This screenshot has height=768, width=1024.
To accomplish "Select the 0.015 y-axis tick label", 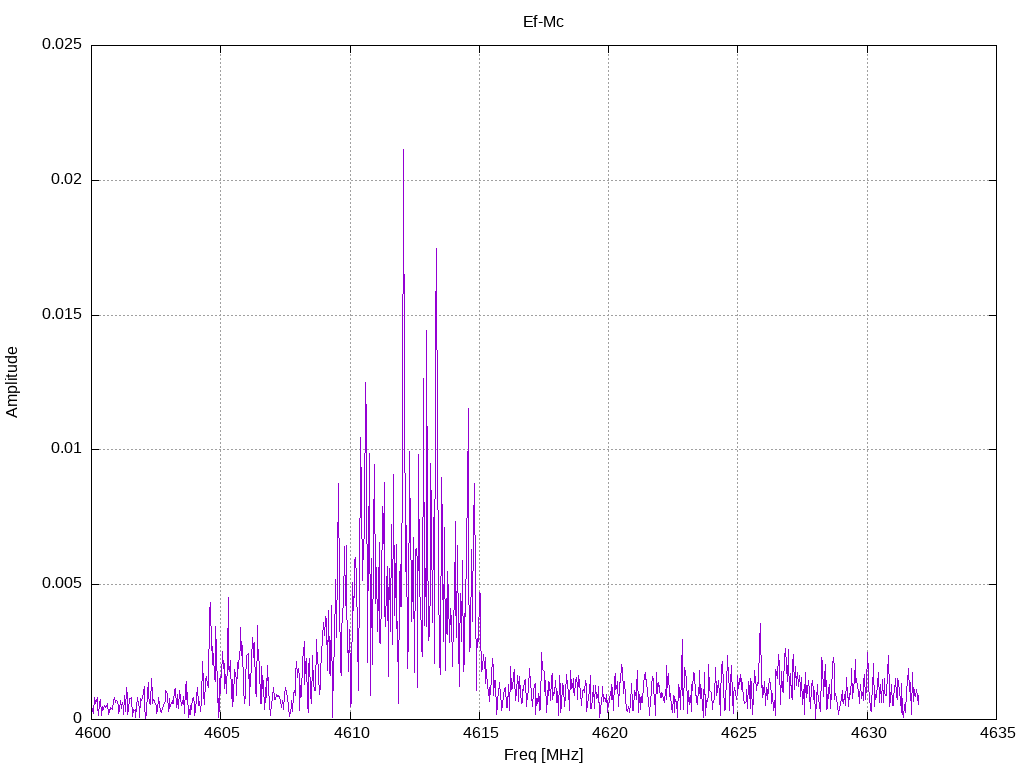I will (x=61, y=315).
